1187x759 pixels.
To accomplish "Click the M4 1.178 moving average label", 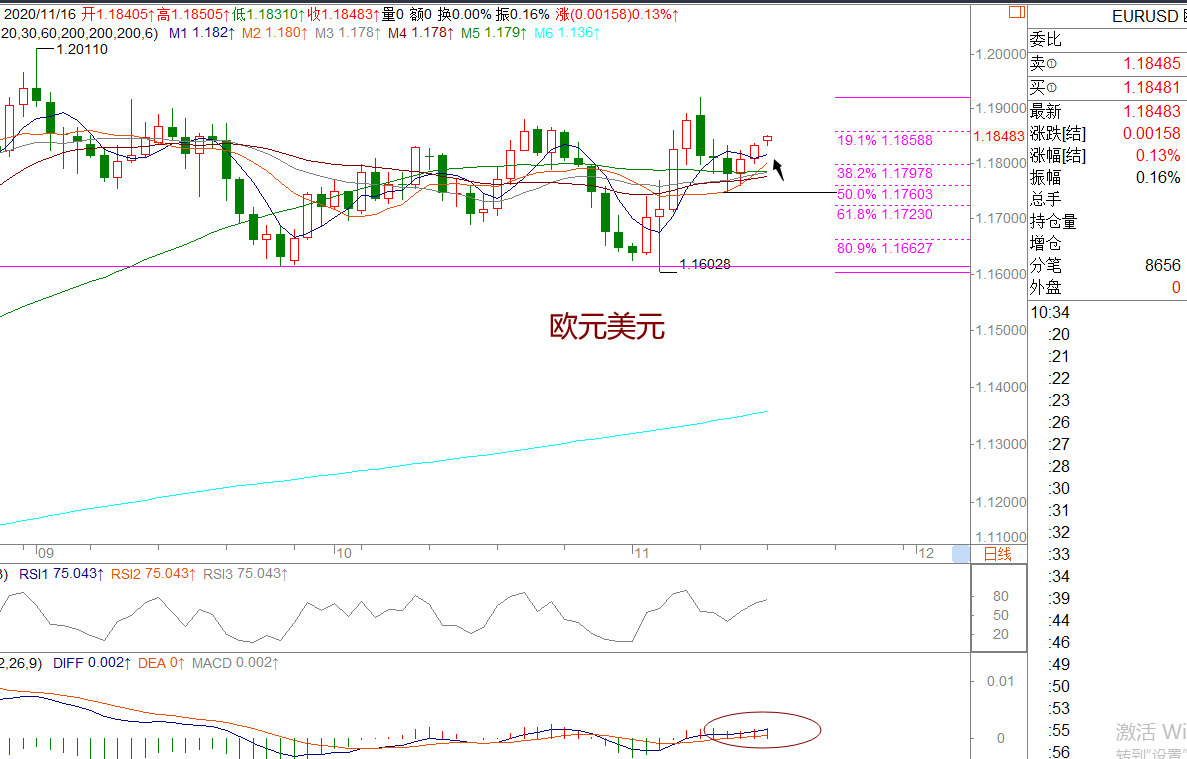I will pyautogui.click(x=420, y=33).
